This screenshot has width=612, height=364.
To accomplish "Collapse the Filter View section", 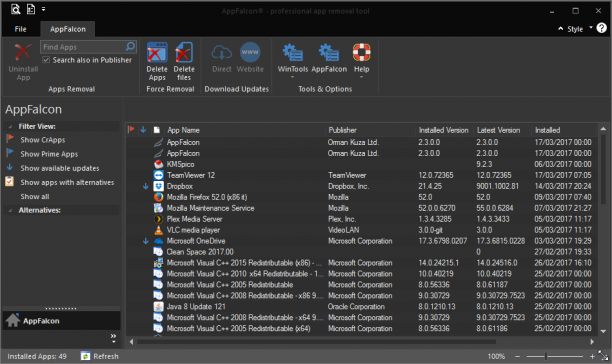I will pyautogui.click(x=10, y=126).
